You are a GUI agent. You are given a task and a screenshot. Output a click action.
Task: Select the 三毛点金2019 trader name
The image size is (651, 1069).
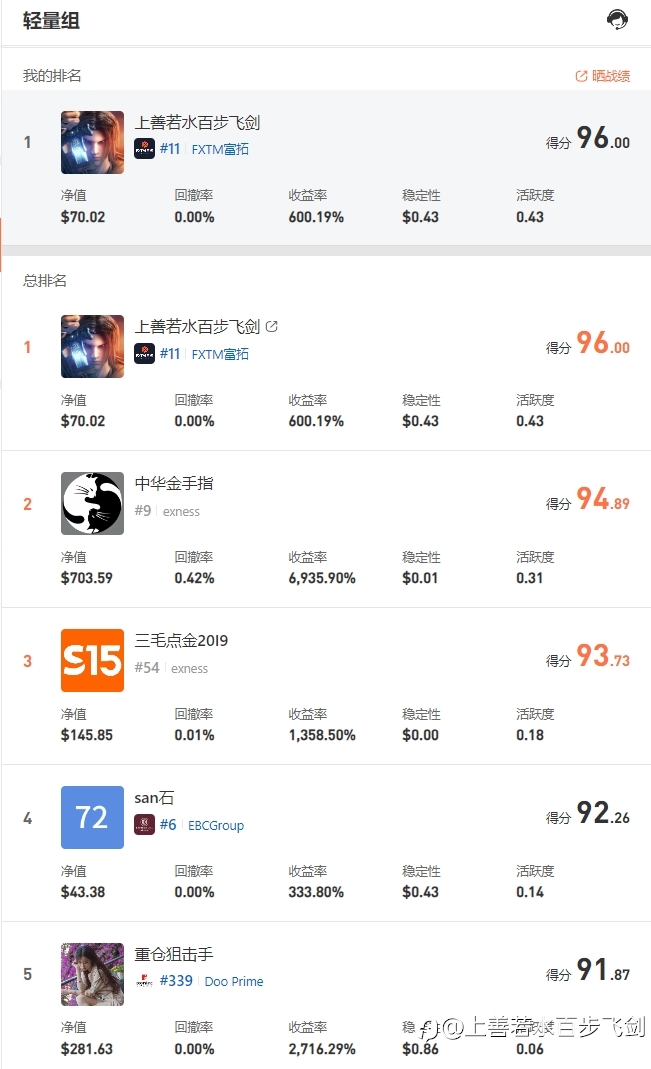[x=181, y=640]
